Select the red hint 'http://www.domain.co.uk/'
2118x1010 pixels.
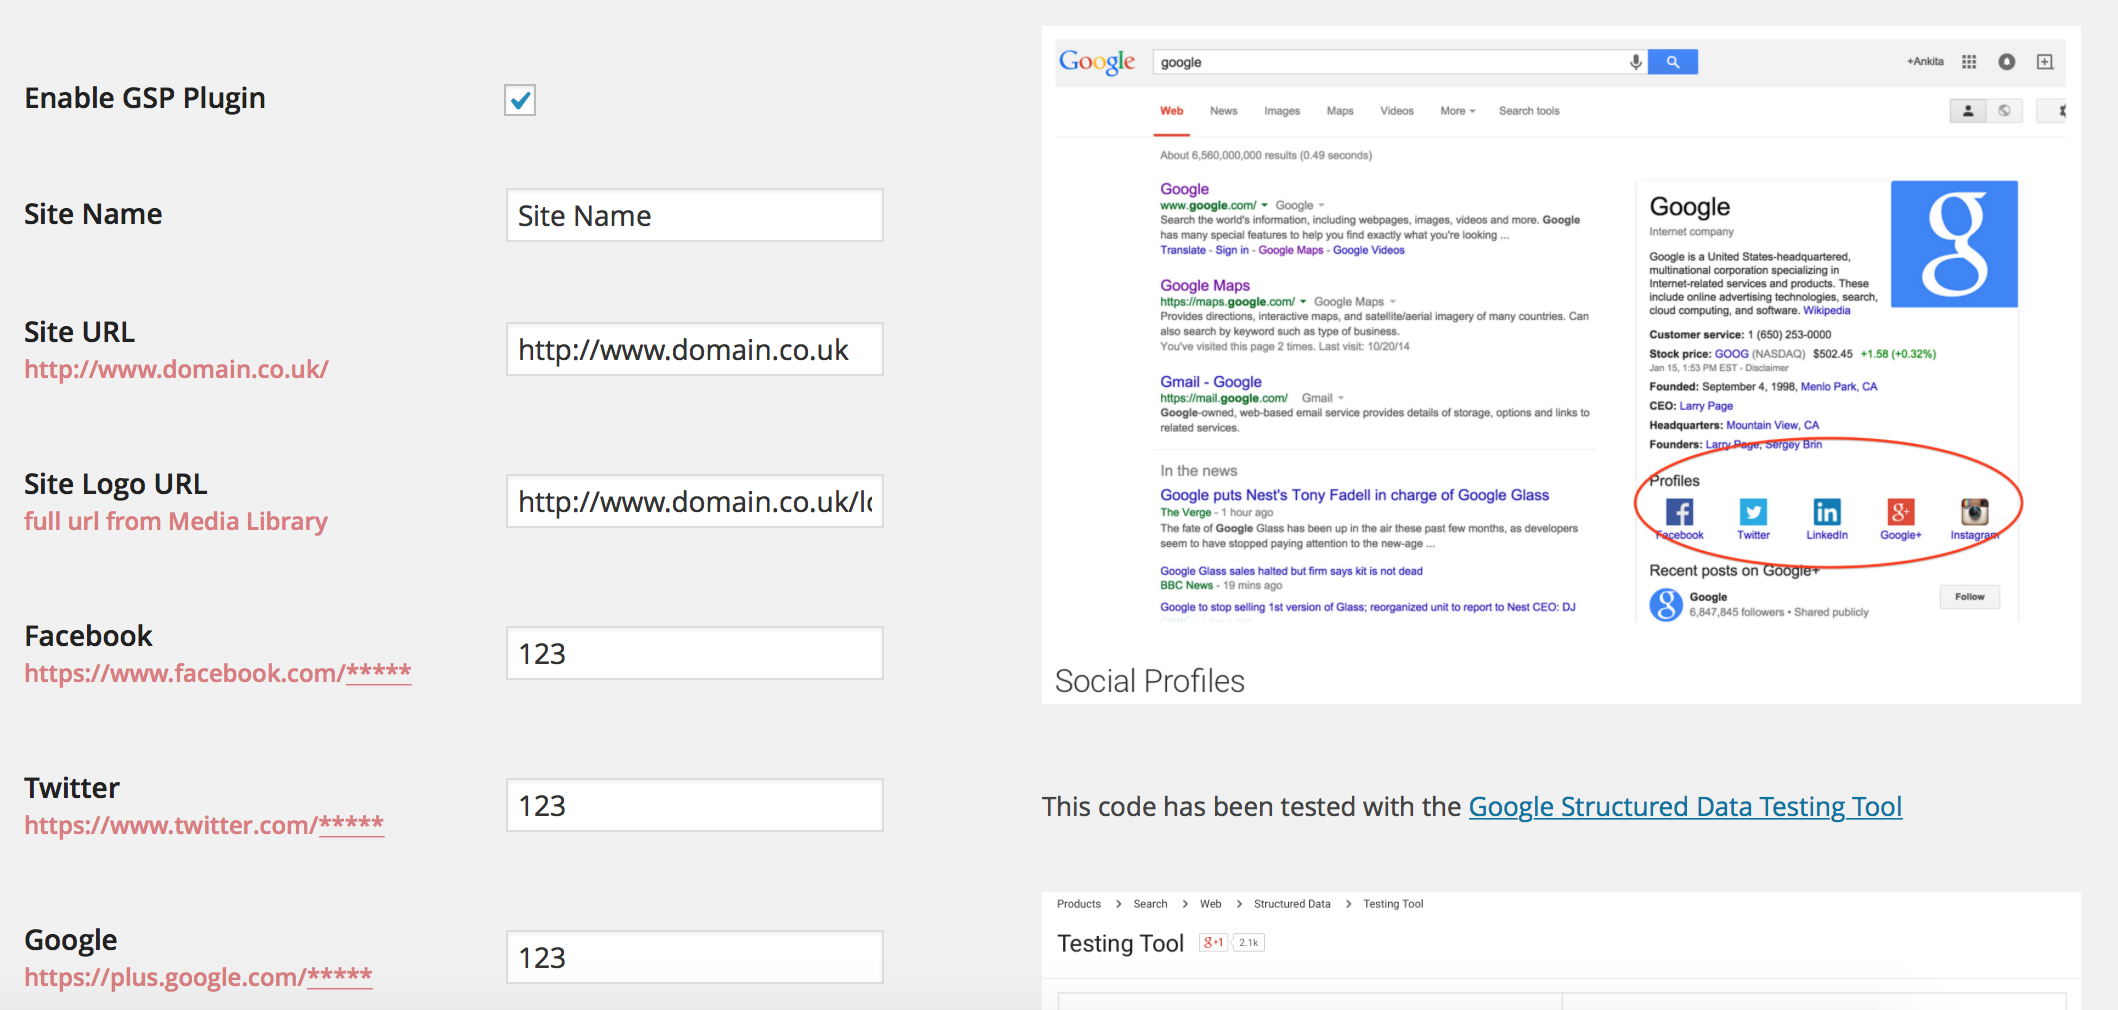pos(176,369)
